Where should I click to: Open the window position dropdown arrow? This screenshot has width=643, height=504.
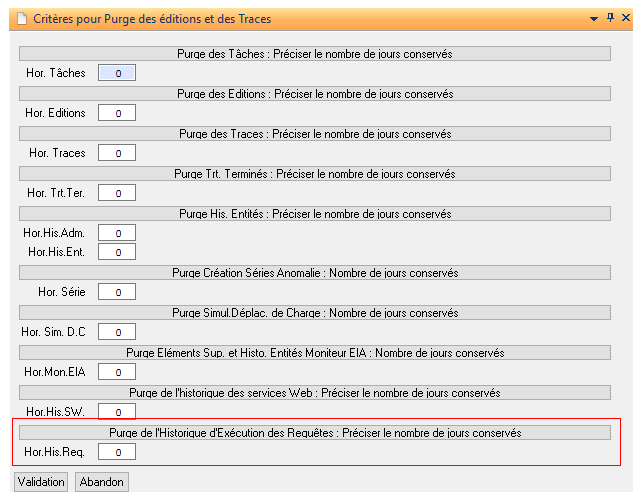click(x=595, y=18)
